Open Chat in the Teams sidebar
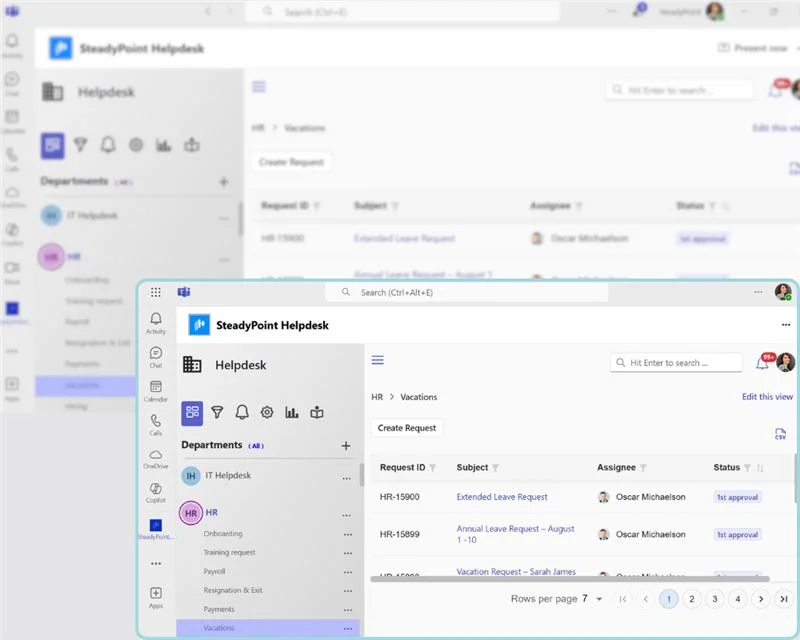The image size is (800, 640). coord(156,357)
